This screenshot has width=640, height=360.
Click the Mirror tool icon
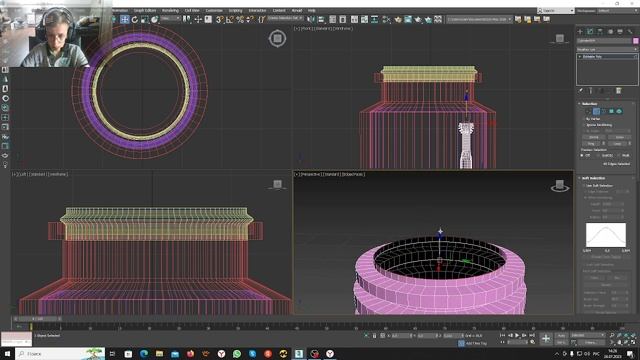pos(311,19)
